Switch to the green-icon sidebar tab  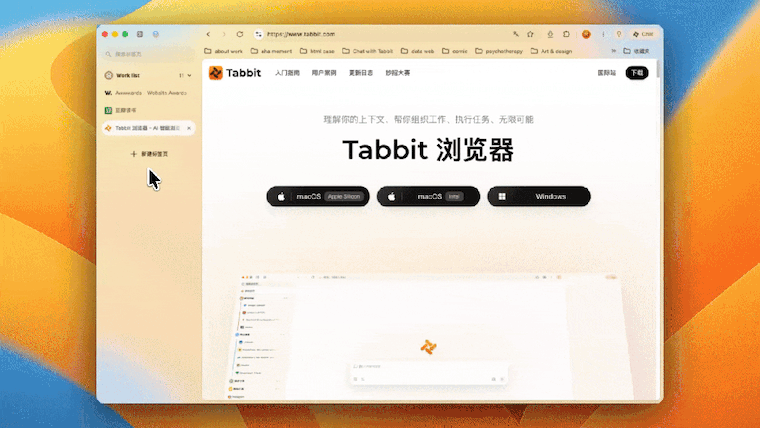click(x=148, y=111)
